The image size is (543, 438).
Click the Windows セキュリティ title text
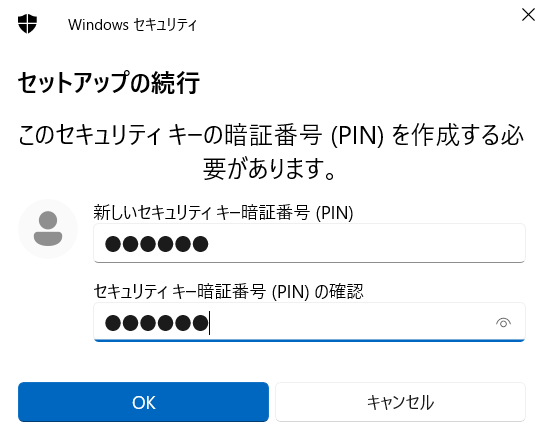[132, 25]
